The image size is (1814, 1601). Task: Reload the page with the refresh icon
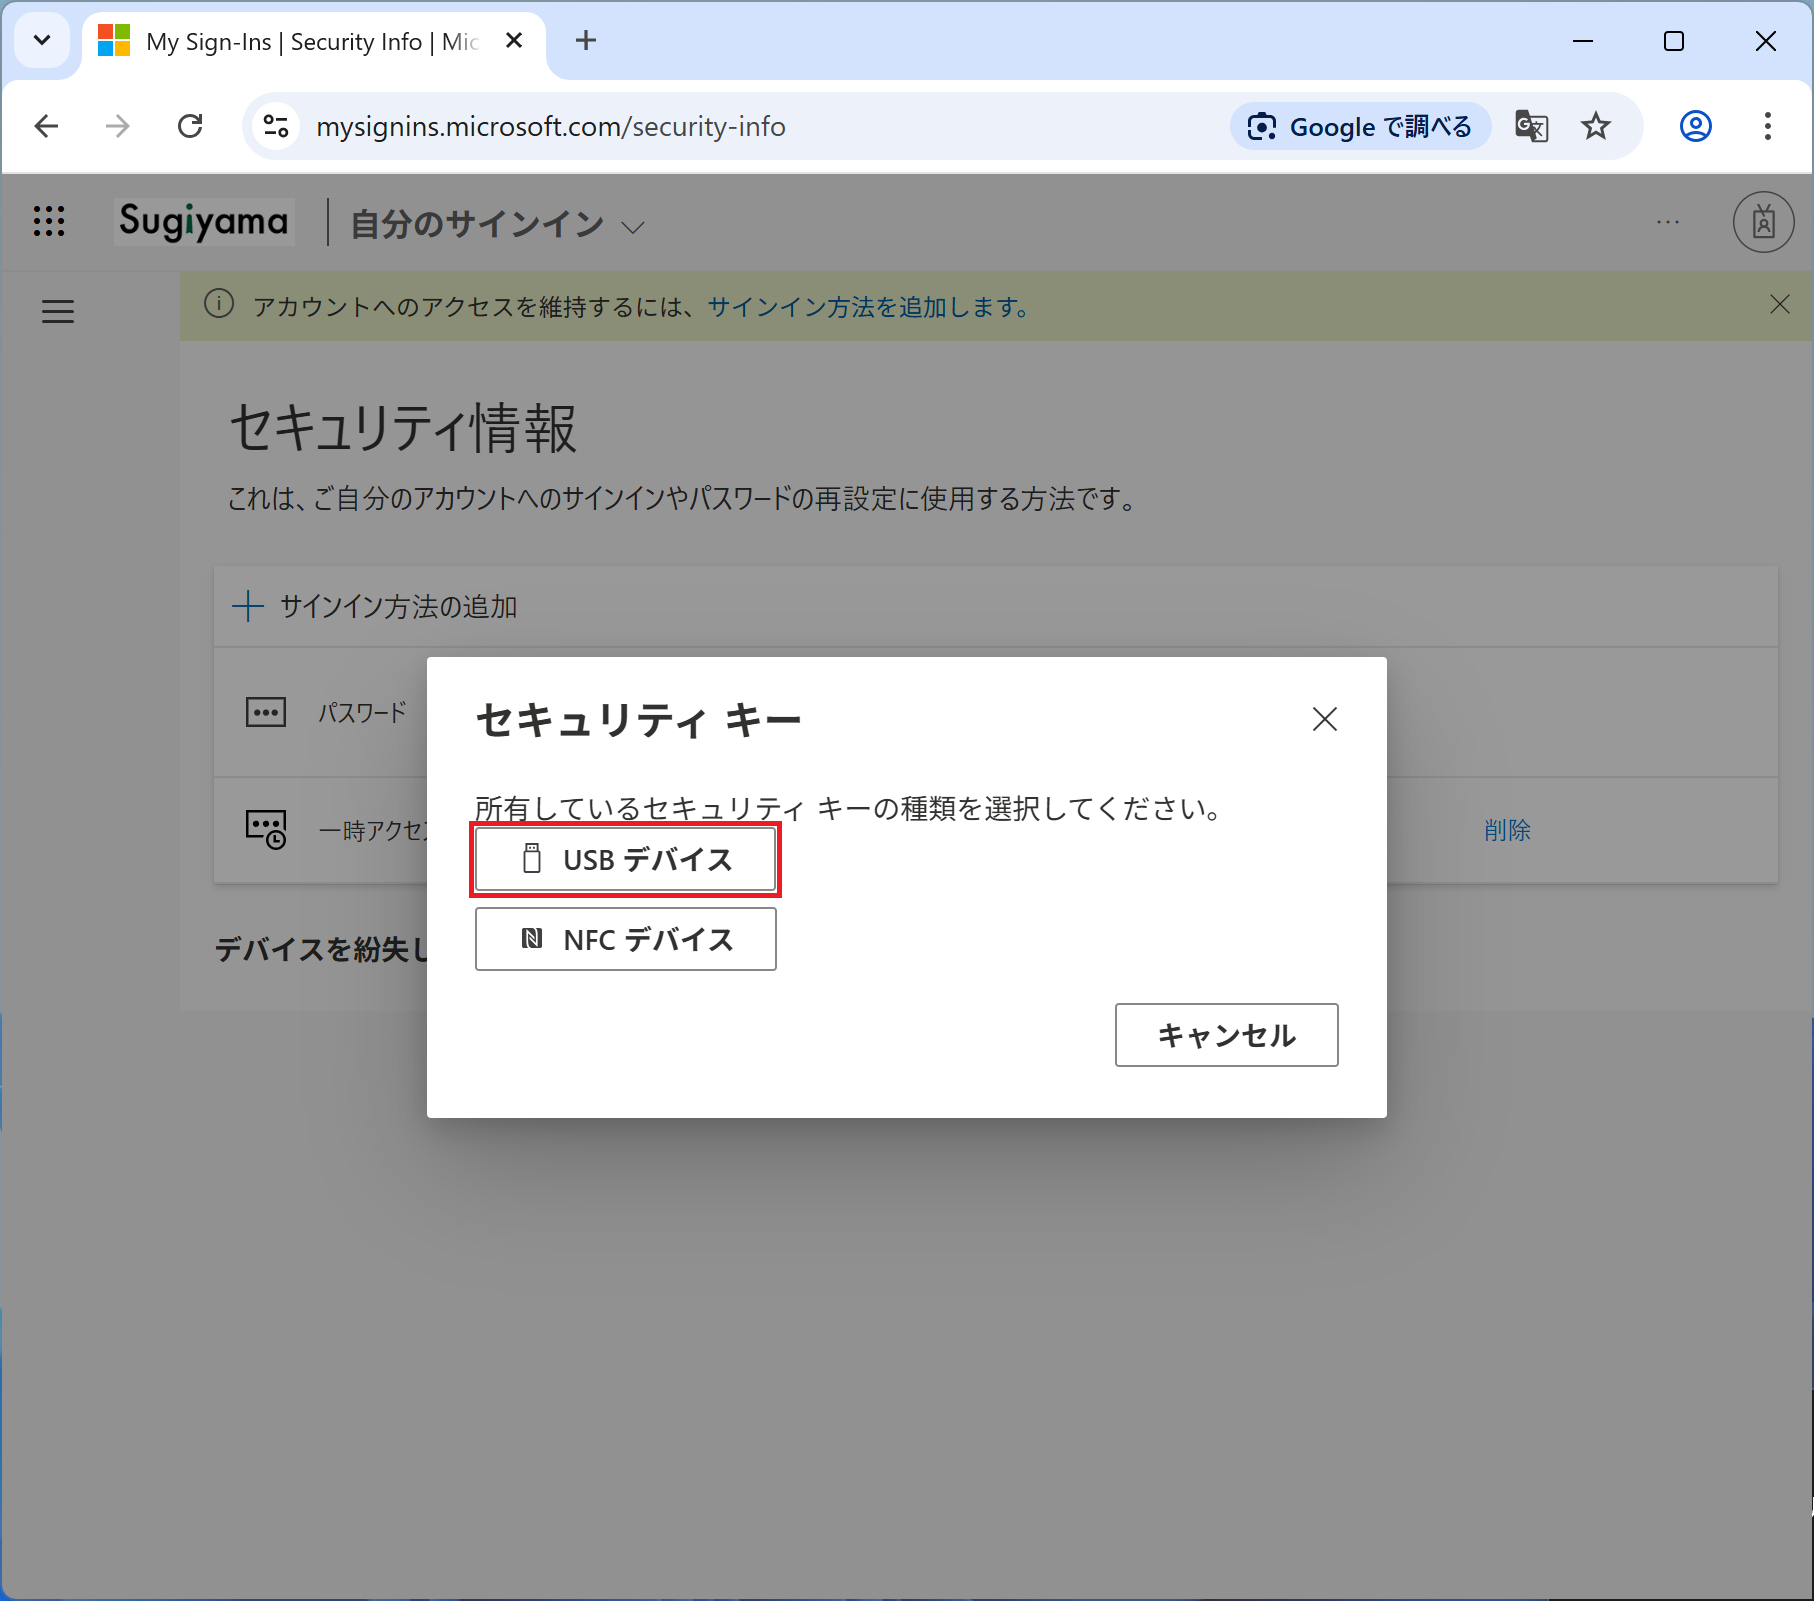[190, 126]
